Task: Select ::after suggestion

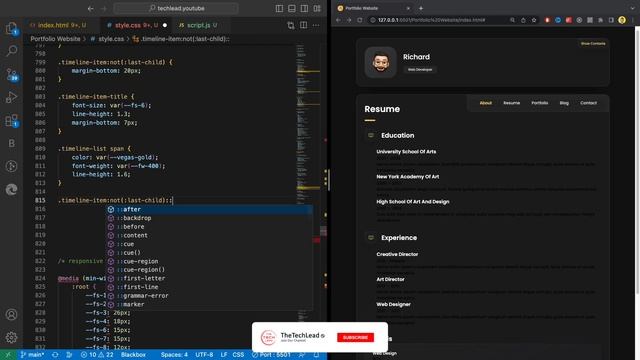Action: (x=209, y=209)
